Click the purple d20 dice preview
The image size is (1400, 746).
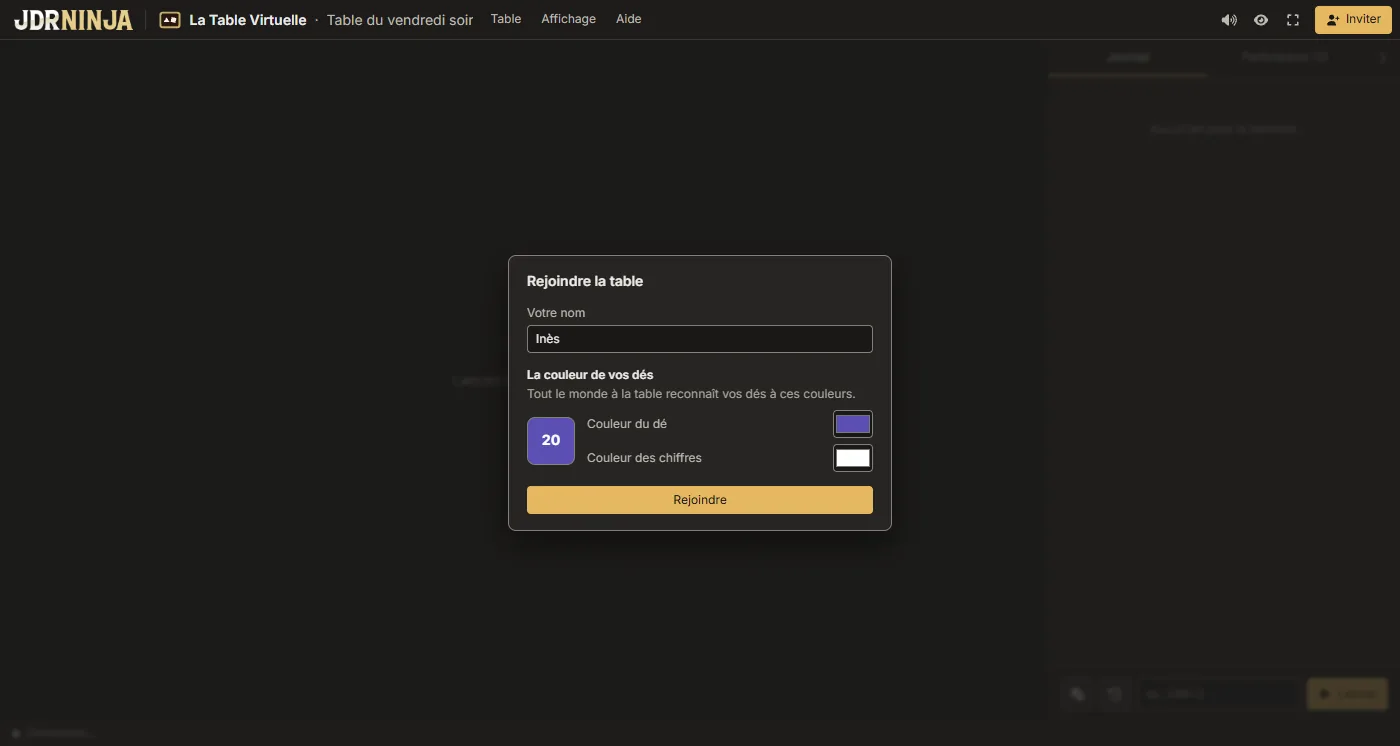(551, 441)
